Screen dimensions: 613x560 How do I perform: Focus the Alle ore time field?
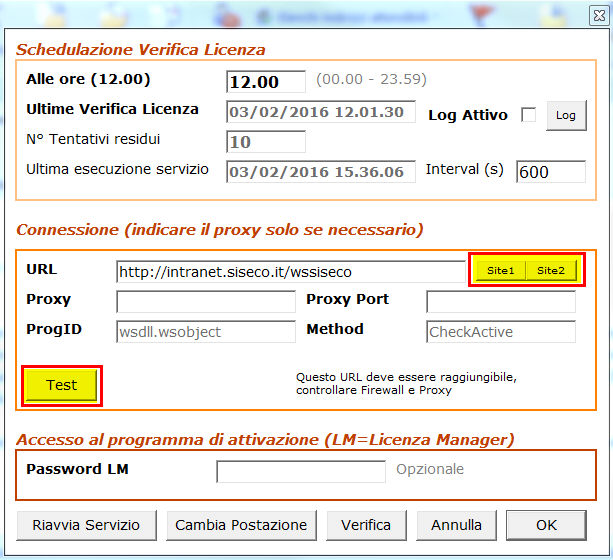[266, 82]
